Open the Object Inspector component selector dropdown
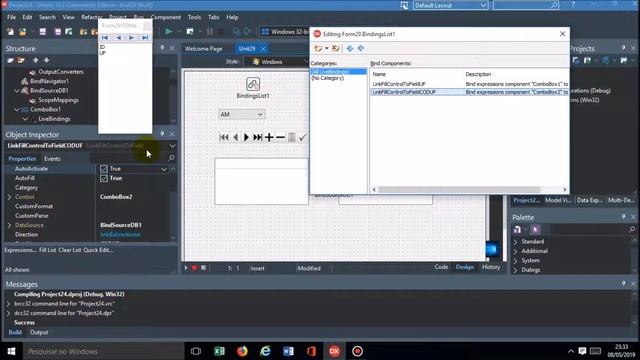The width and height of the screenshot is (640, 360). [x=172, y=146]
